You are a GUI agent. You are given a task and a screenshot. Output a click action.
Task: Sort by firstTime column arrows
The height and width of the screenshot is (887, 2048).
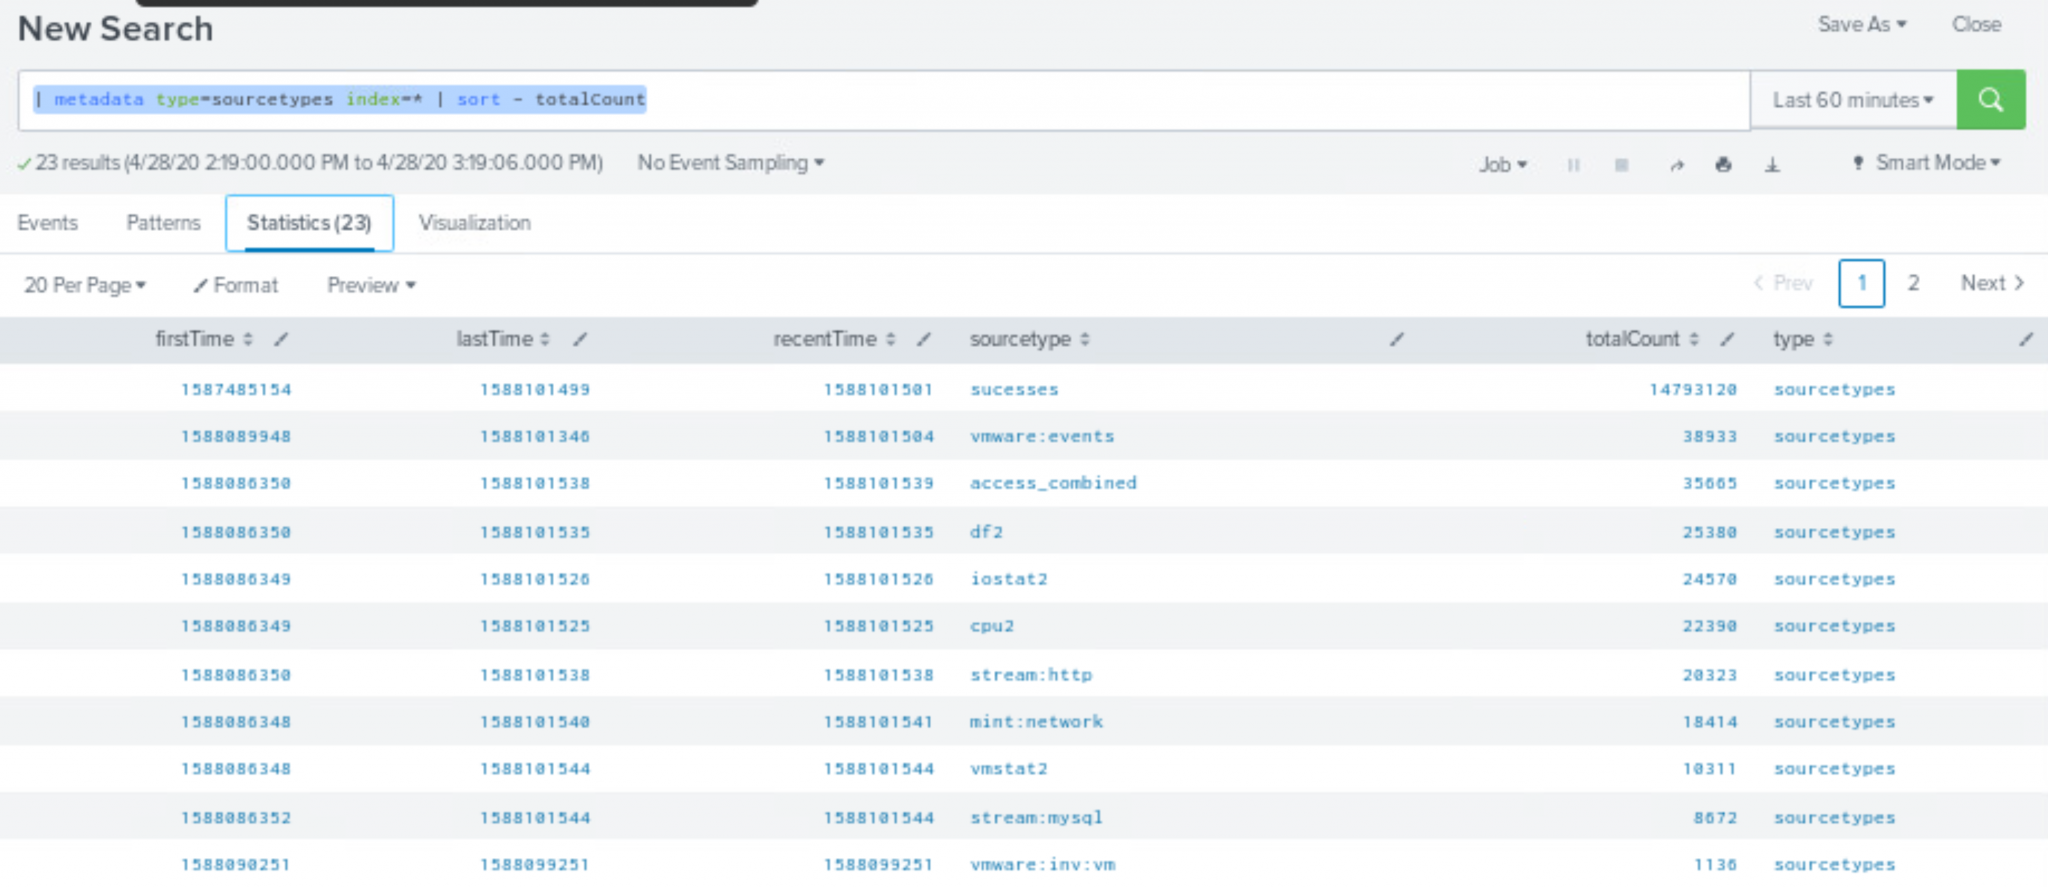[248, 340]
